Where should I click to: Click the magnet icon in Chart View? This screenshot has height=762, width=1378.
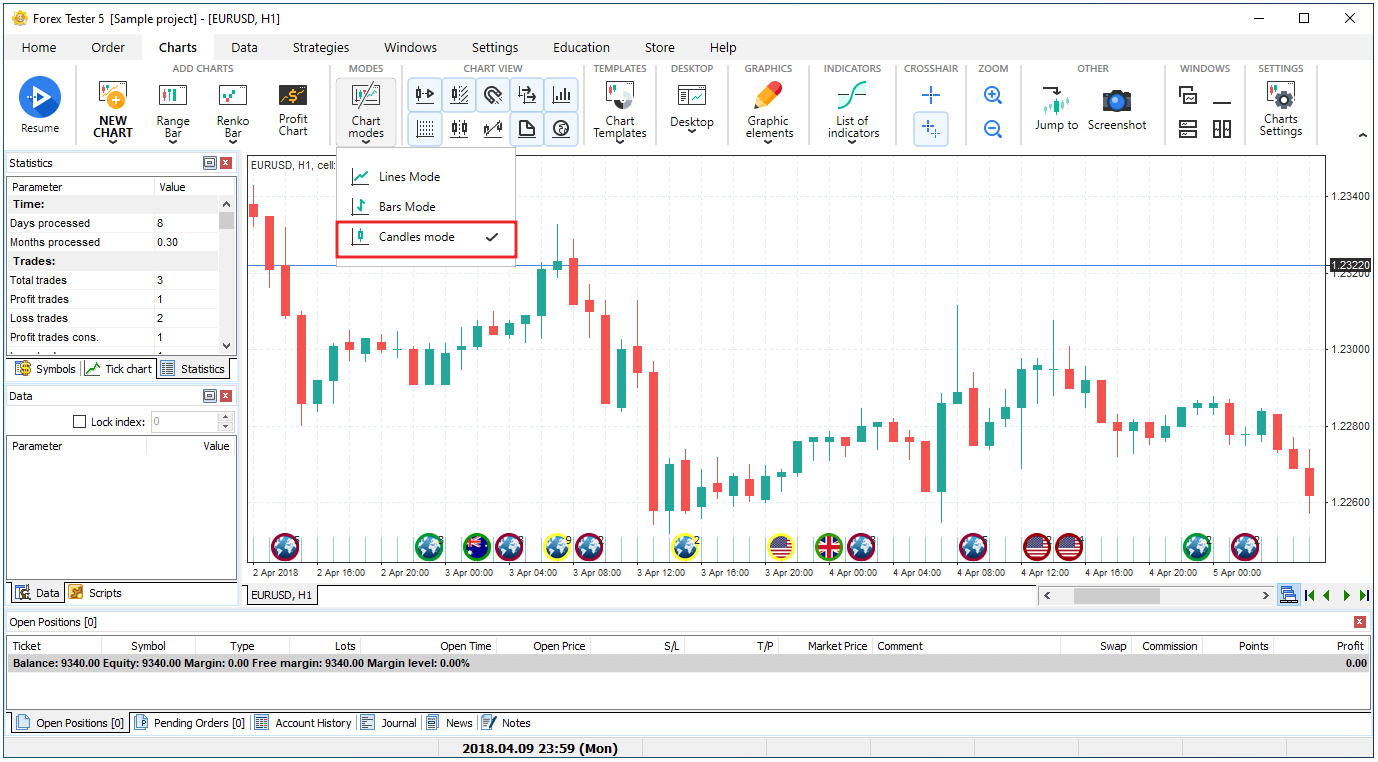(492, 95)
